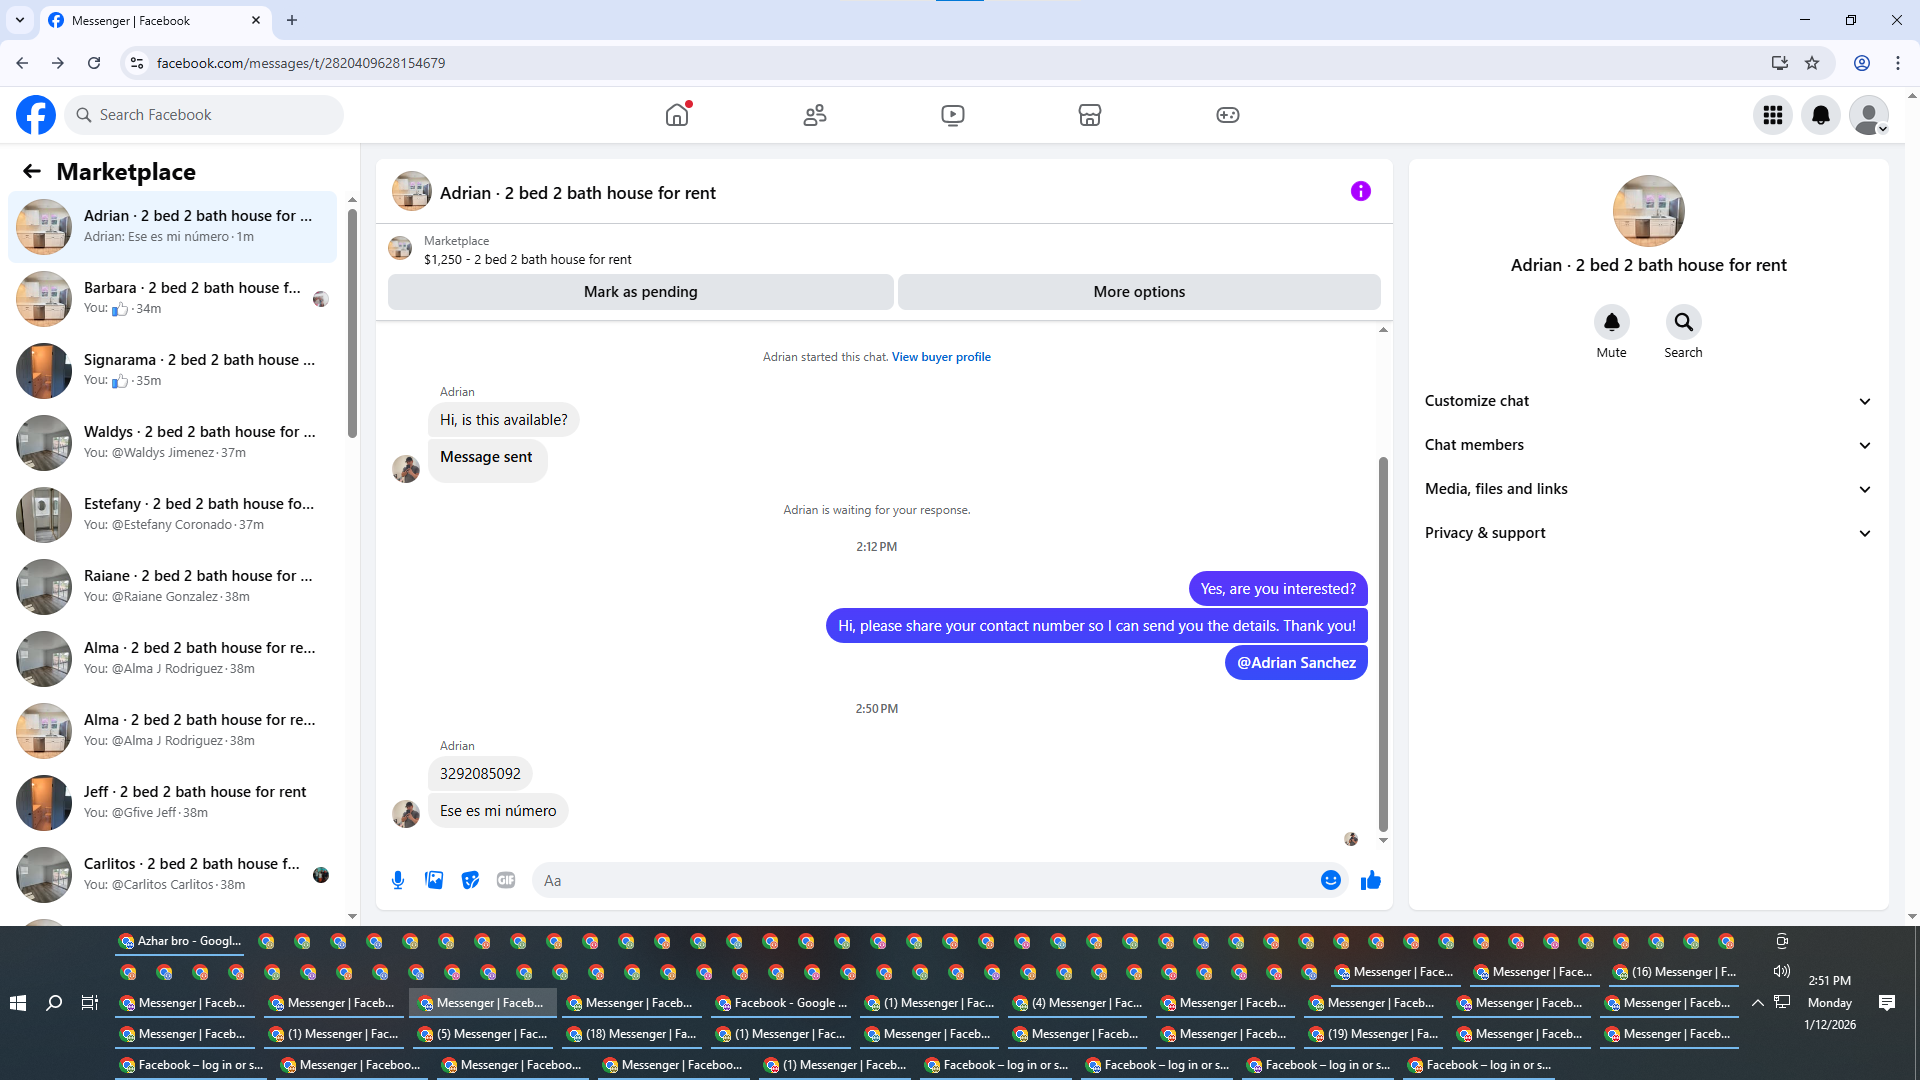Click Mark as pending button

pos(640,292)
